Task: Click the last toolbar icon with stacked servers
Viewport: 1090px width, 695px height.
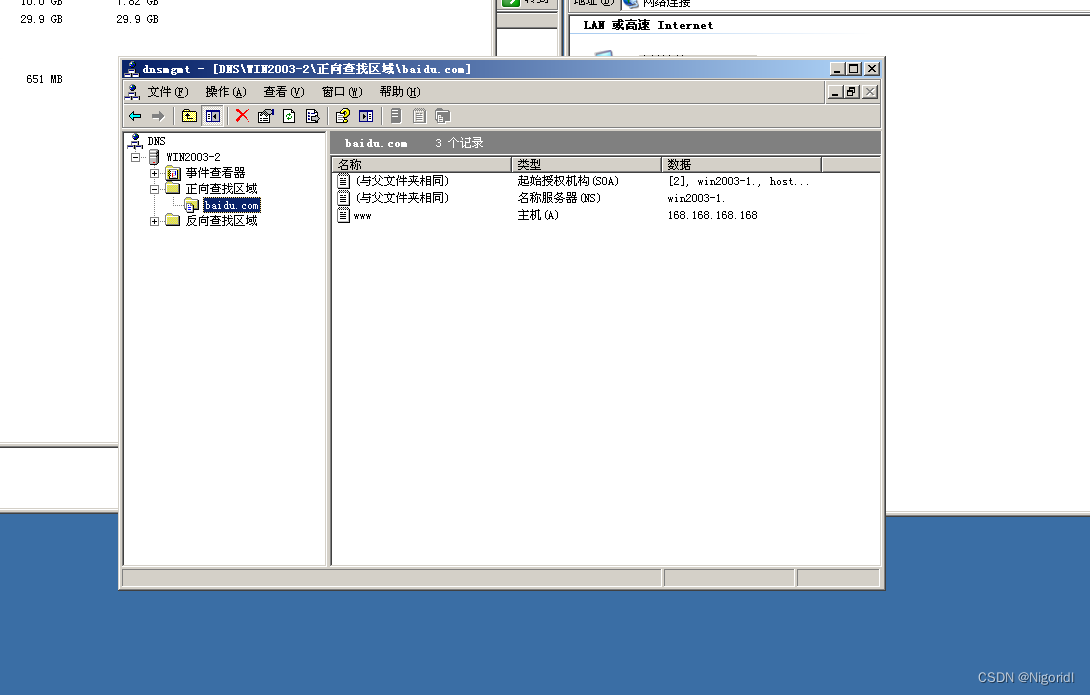Action: coord(443,116)
